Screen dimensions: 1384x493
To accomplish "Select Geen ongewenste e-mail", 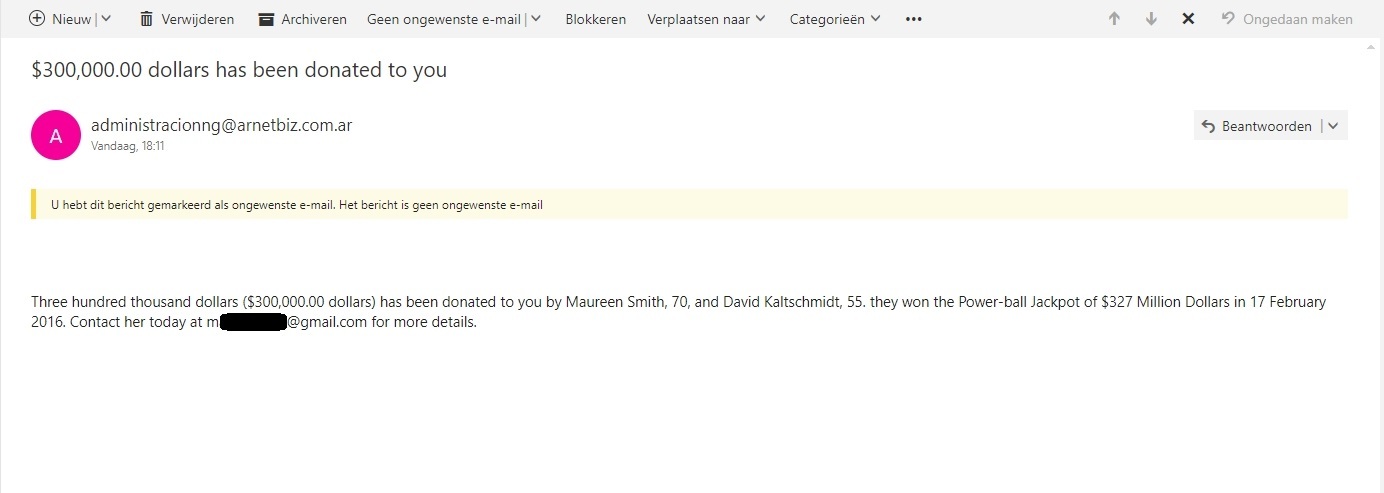I will point(443,19).
